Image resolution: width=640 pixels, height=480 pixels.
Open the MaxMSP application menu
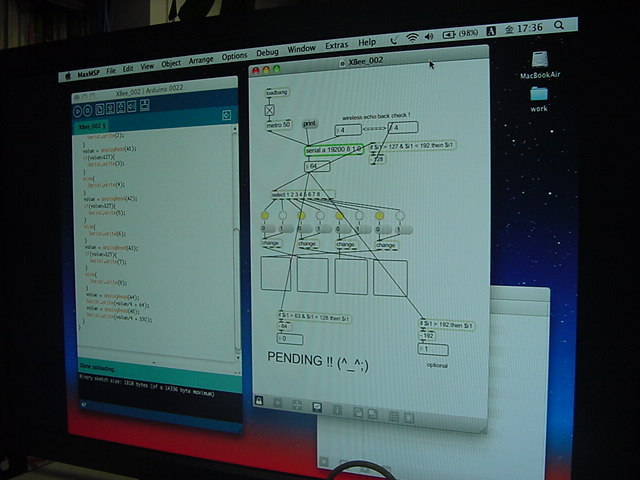click(89, 74)
